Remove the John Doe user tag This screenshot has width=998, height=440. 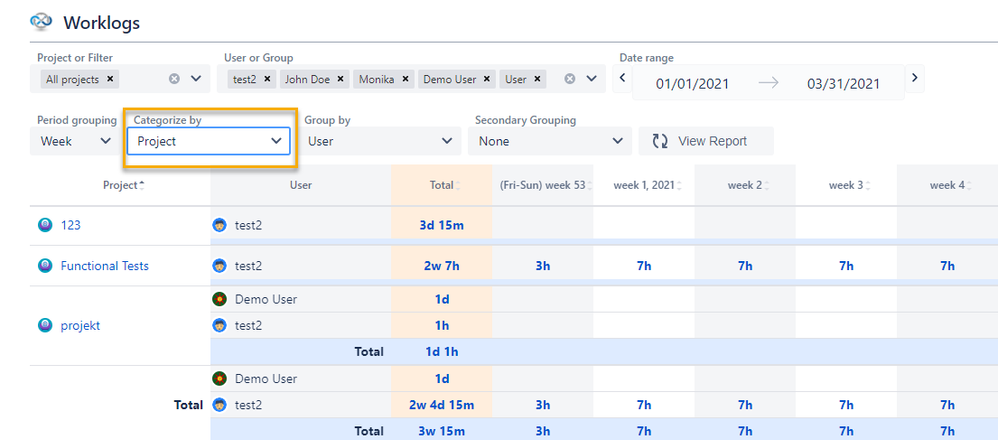tap(341, 79)
